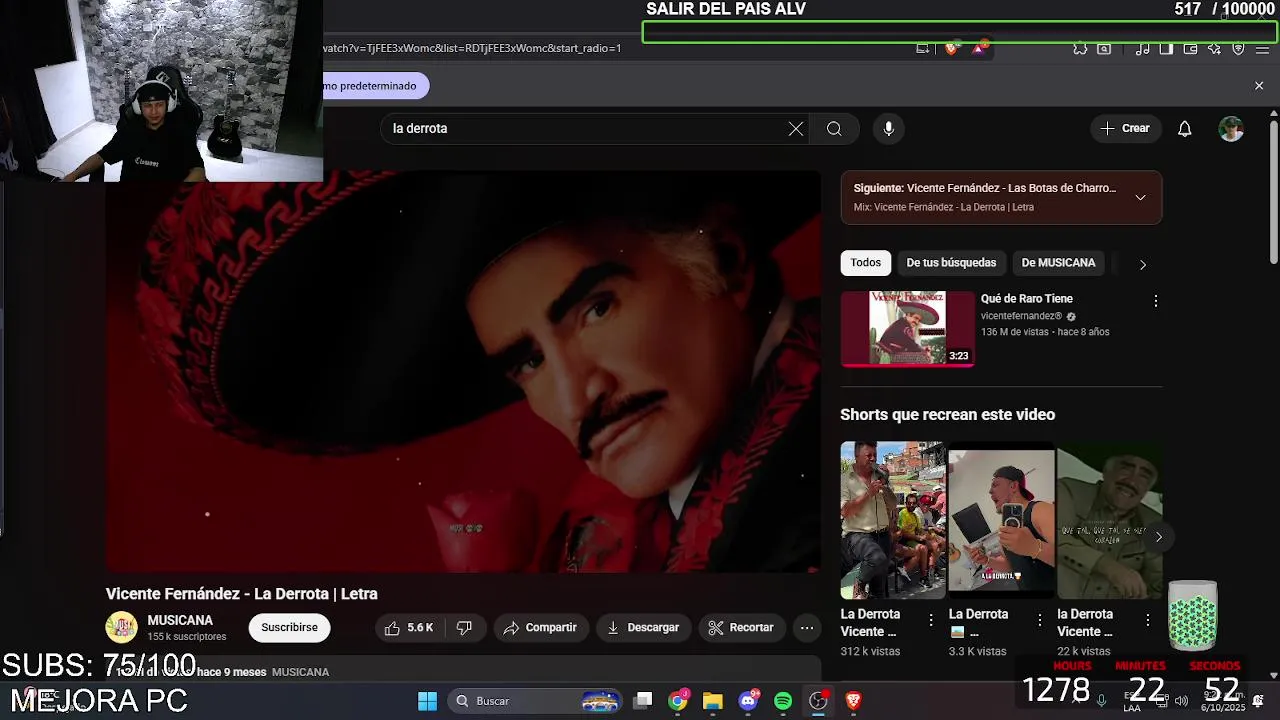Select De tus búsquedas filter chip
This screenshot has width=1280, height=720.
point(951,263)
